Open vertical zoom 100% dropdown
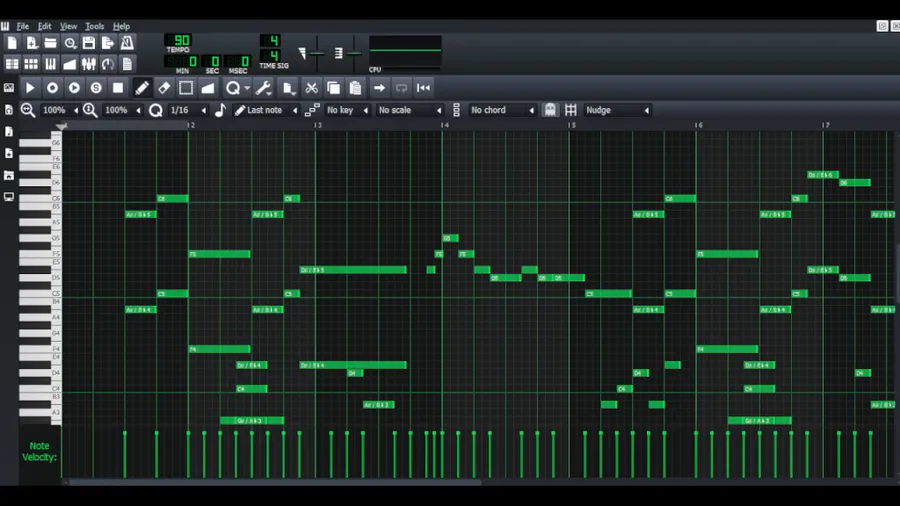This screenshot has width=900, height=506. (x=122, y=110)
